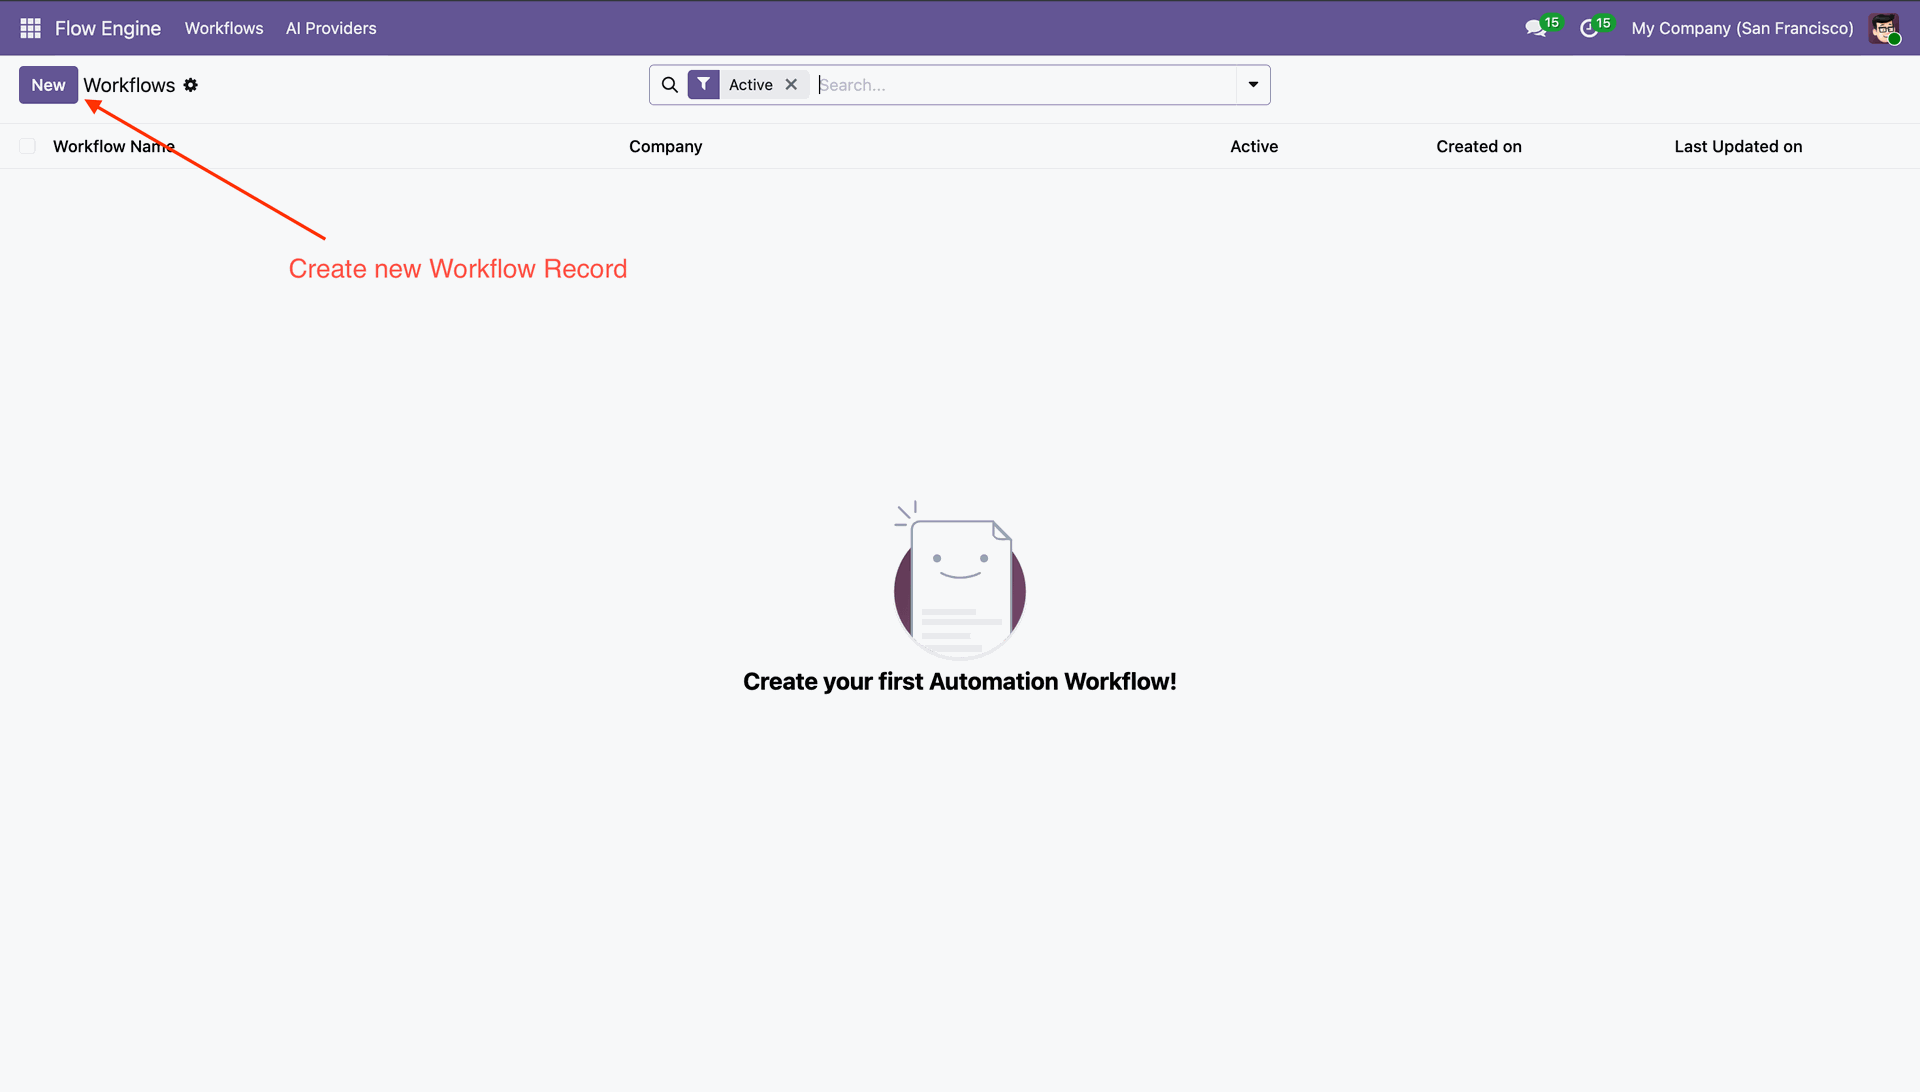Click the Workflows gear settings icon

[x=191, y=85]
